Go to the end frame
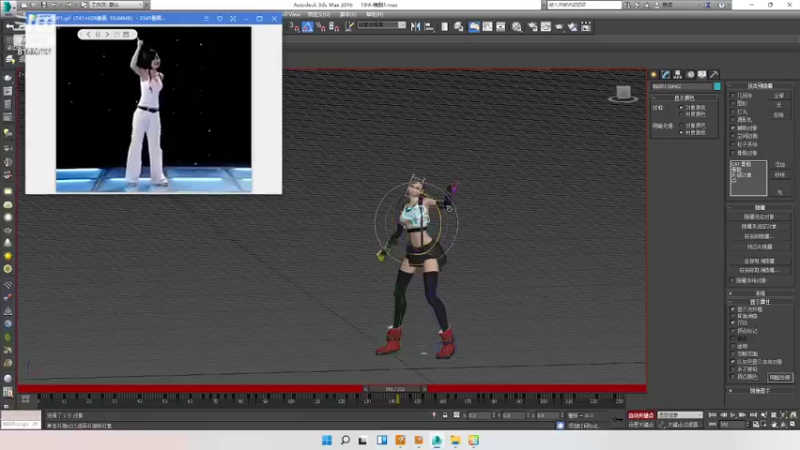The image size is (800, 450). [x=753, y=415]
